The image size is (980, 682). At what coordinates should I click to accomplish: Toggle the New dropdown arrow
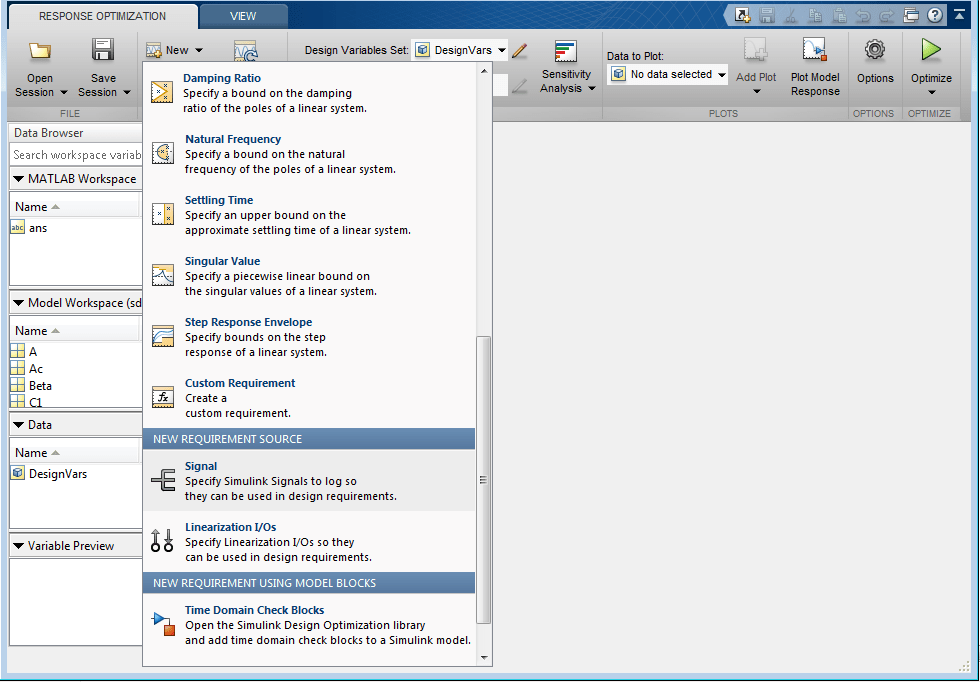(199, 51)
